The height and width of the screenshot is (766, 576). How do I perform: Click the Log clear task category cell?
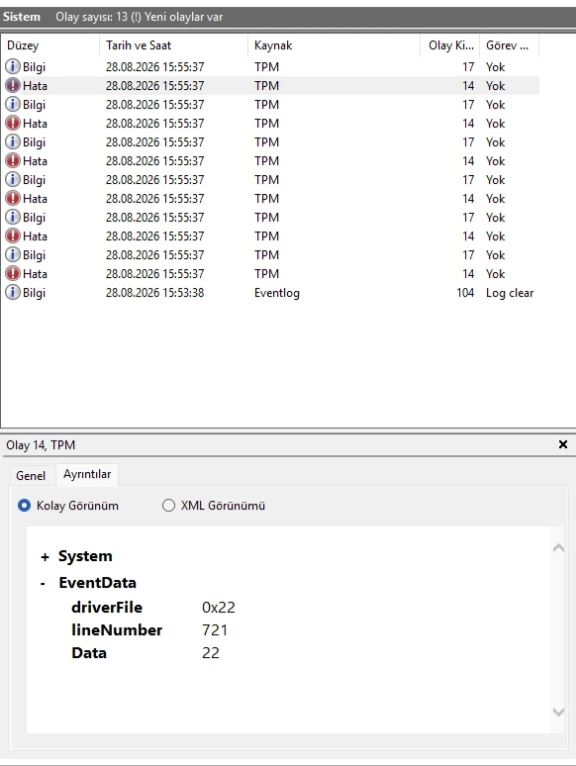point(510,293)
